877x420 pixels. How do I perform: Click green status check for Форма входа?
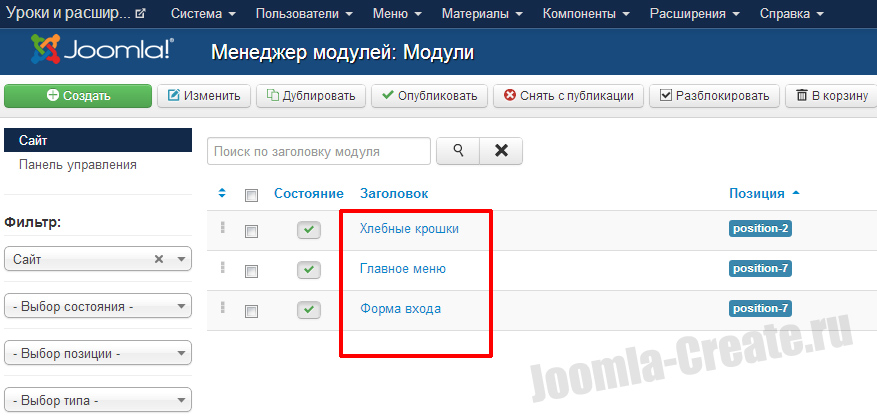click(x=309, y=310)
